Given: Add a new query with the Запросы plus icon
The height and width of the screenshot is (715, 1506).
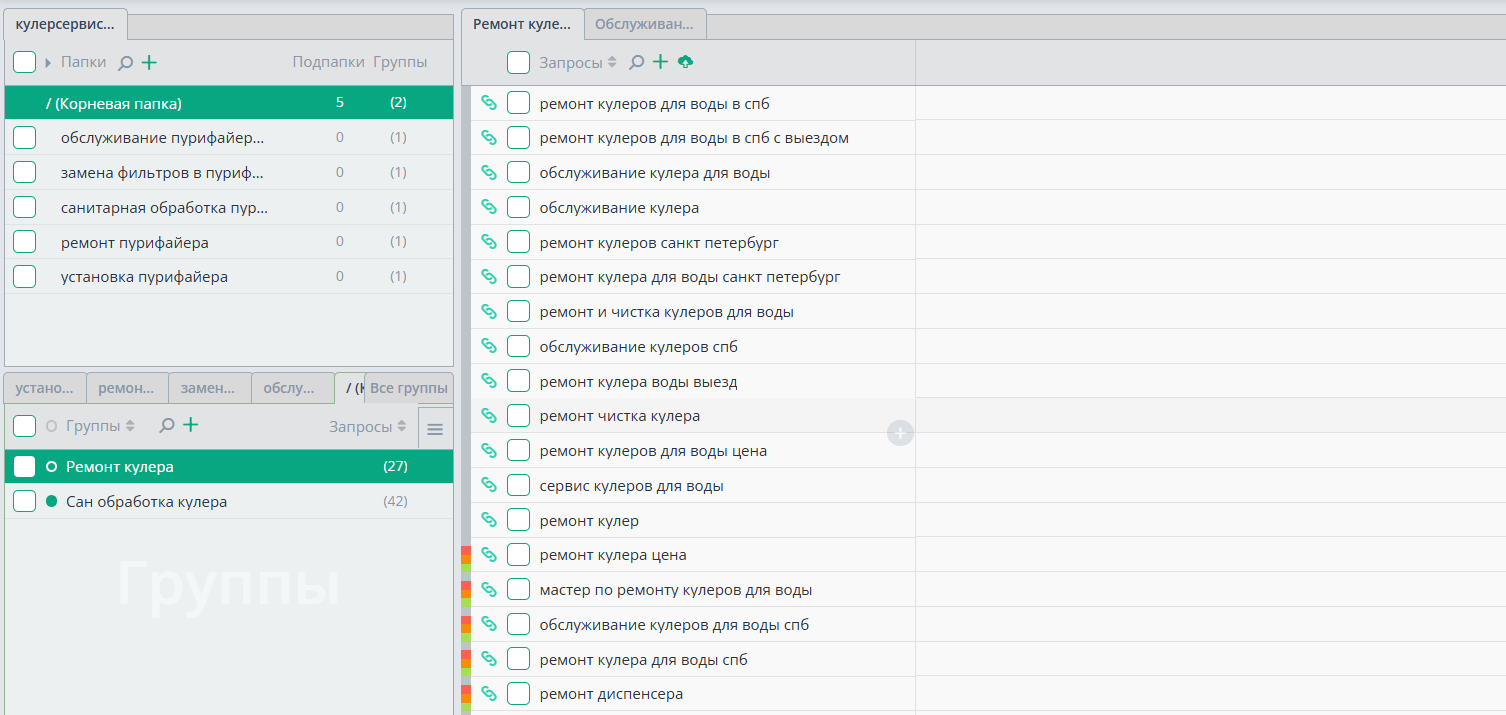Looking at the screenshot, I should tap(660, 62).
